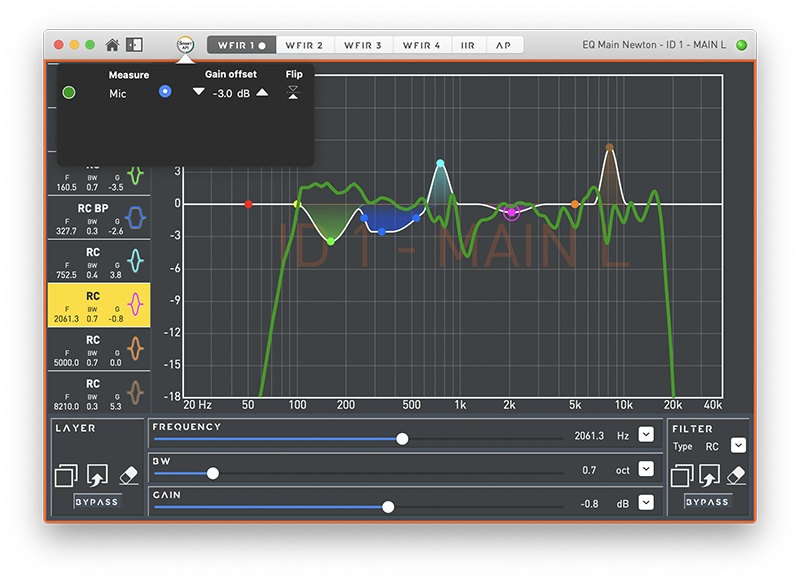Click the Gain slider handle
800x581 pixels.
coord(388,507)
